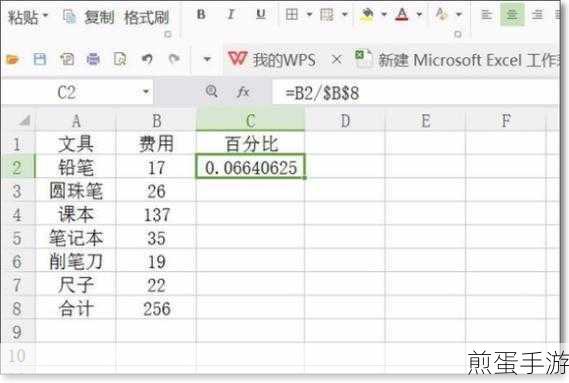Apply red font color
The width and height of the screenshot is (569, 383).
pos(402,15)
